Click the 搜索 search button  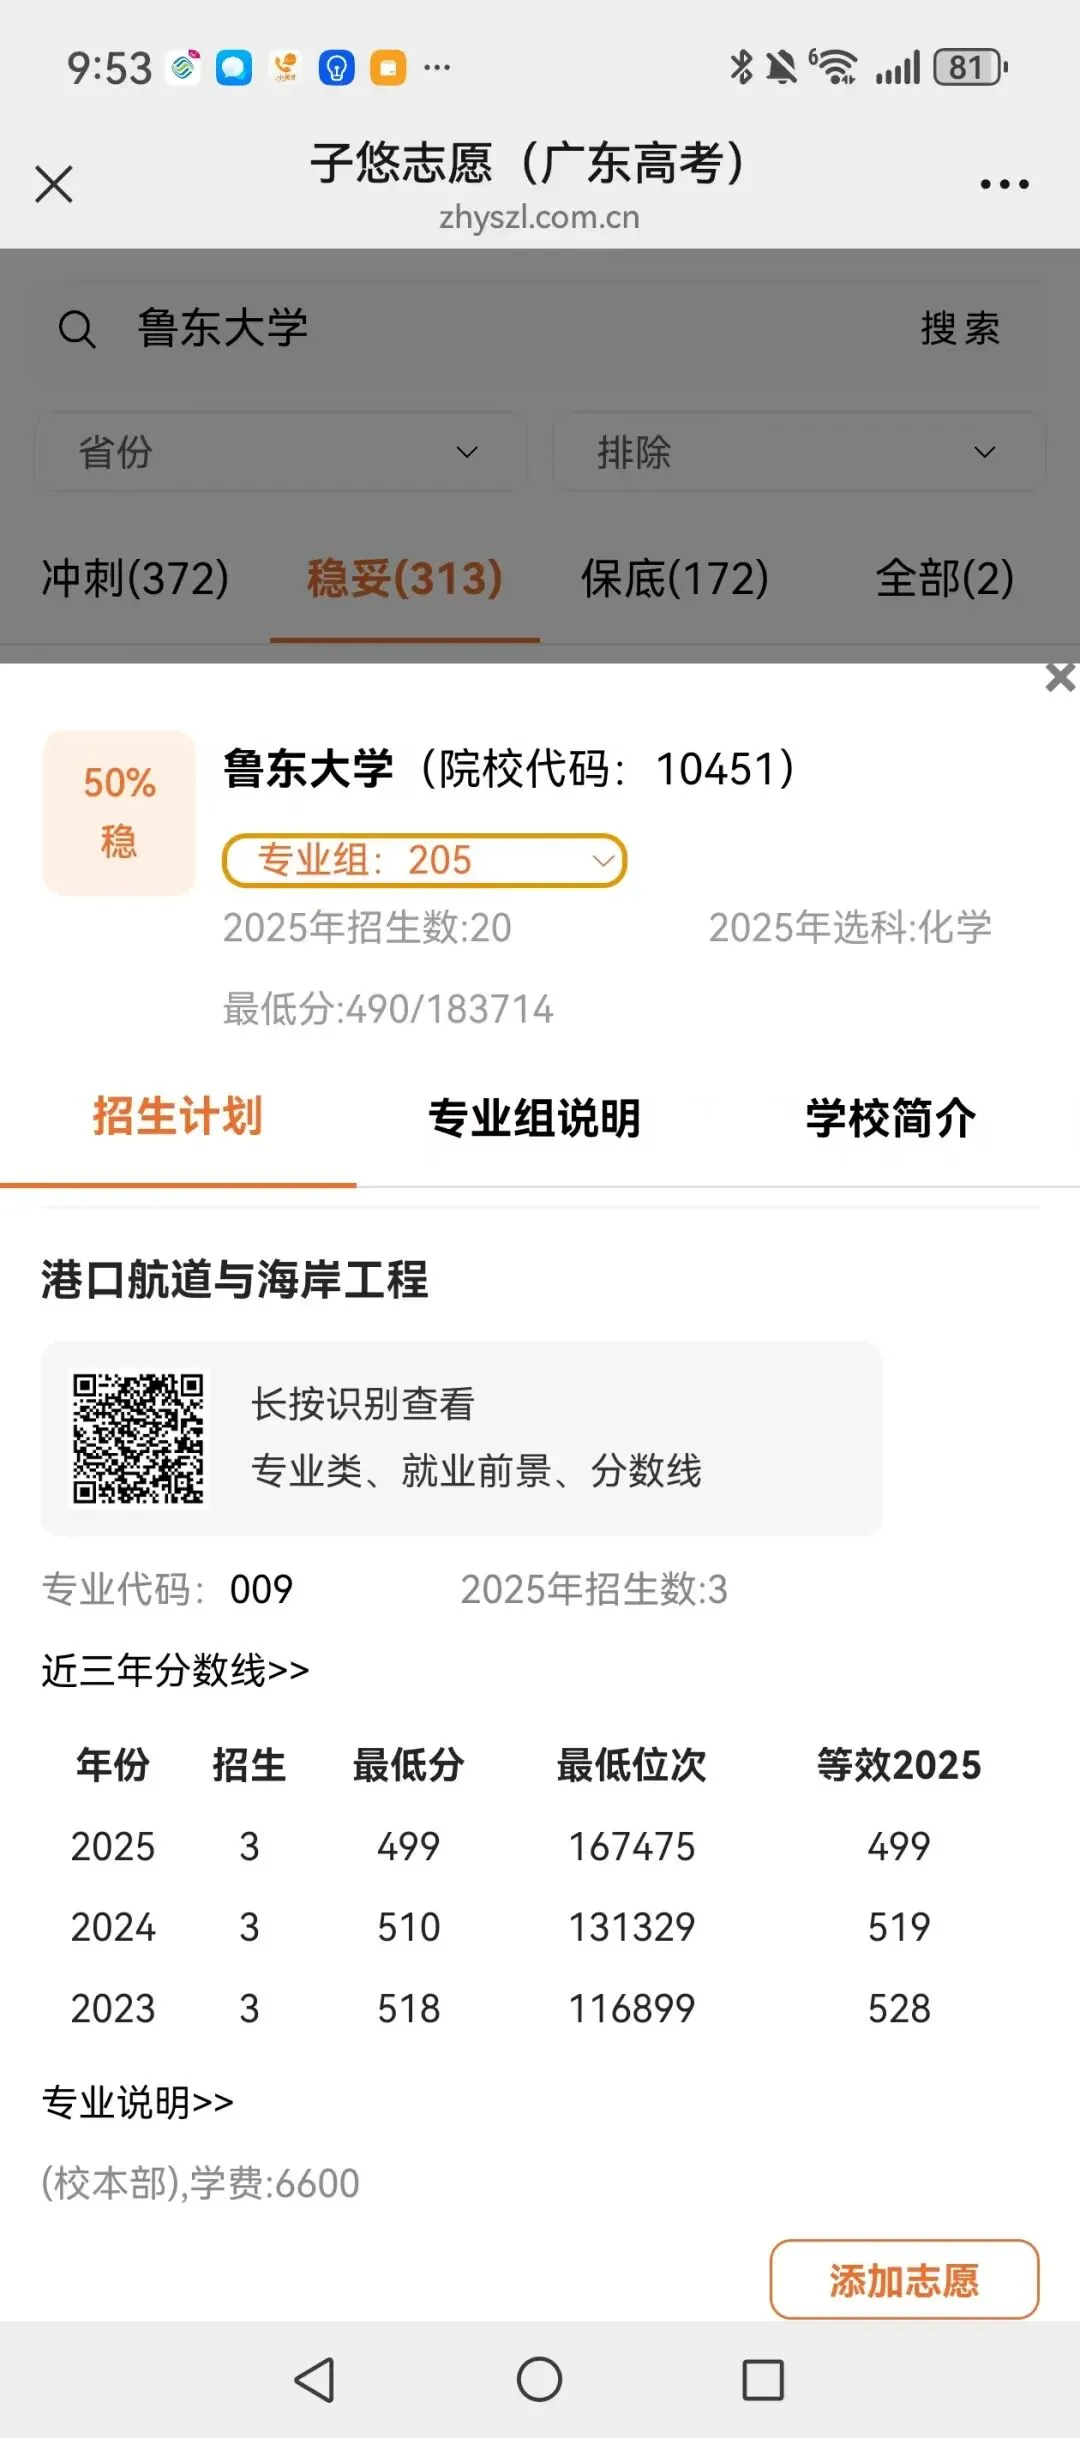coord(960,329)
